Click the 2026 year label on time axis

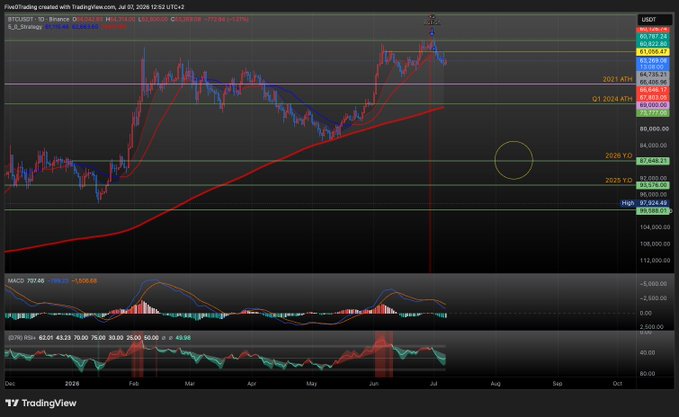tap(72, 384)
